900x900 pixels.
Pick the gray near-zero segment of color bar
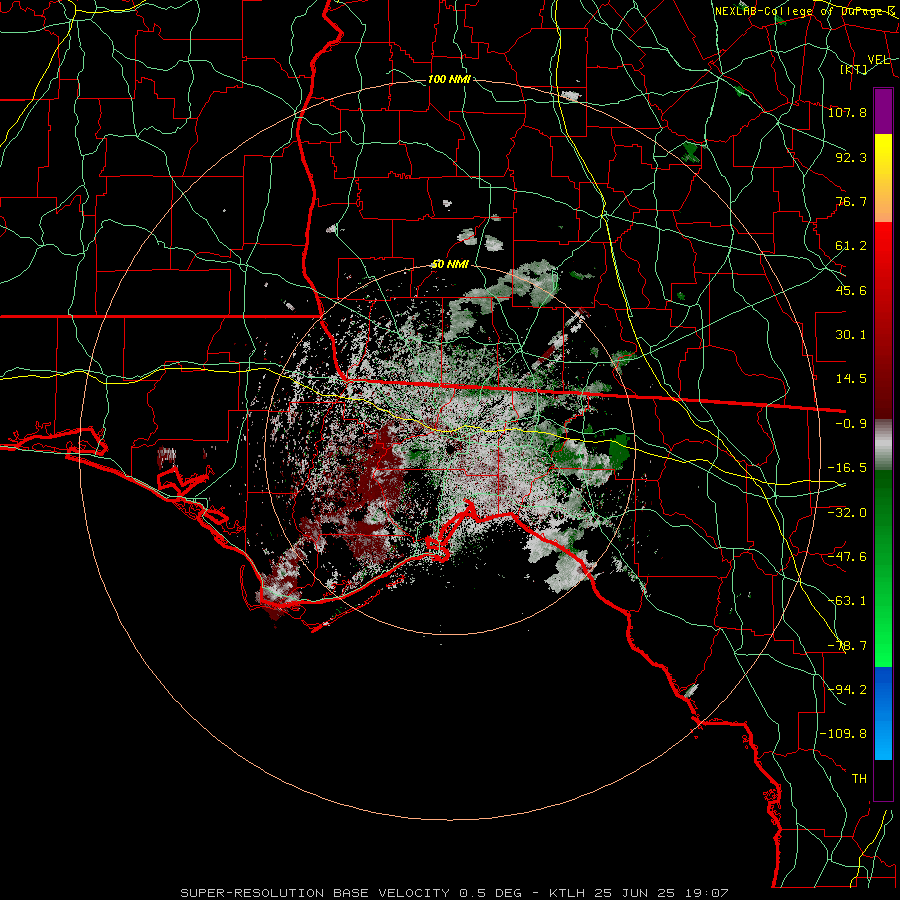(x=883, y=445)
